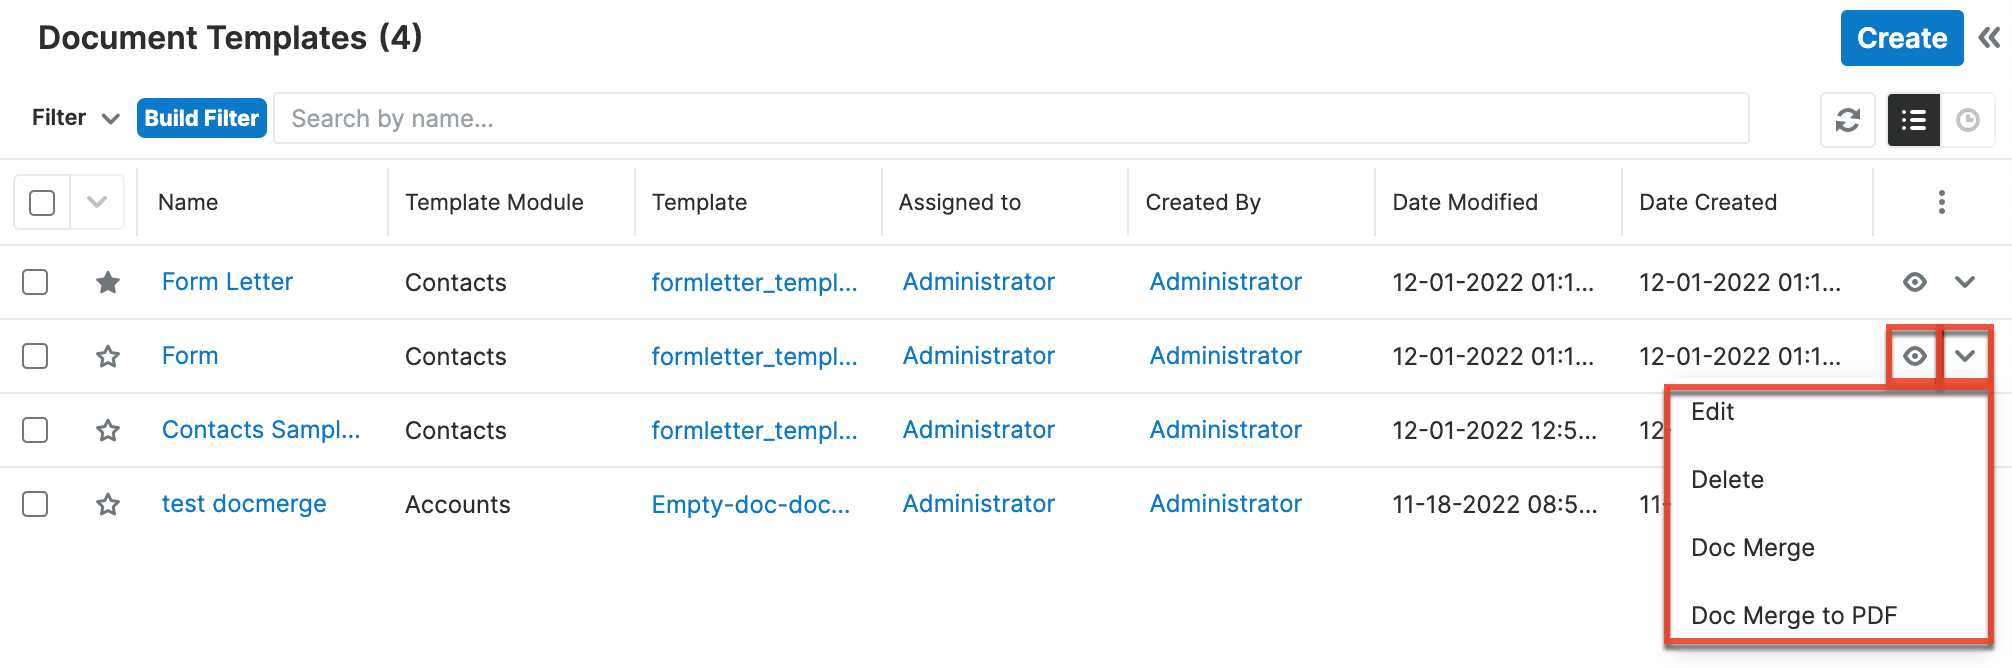The image size is (2012, 668).
Task: Select Delete from the row actions menu
Action: click(1727, 479)
